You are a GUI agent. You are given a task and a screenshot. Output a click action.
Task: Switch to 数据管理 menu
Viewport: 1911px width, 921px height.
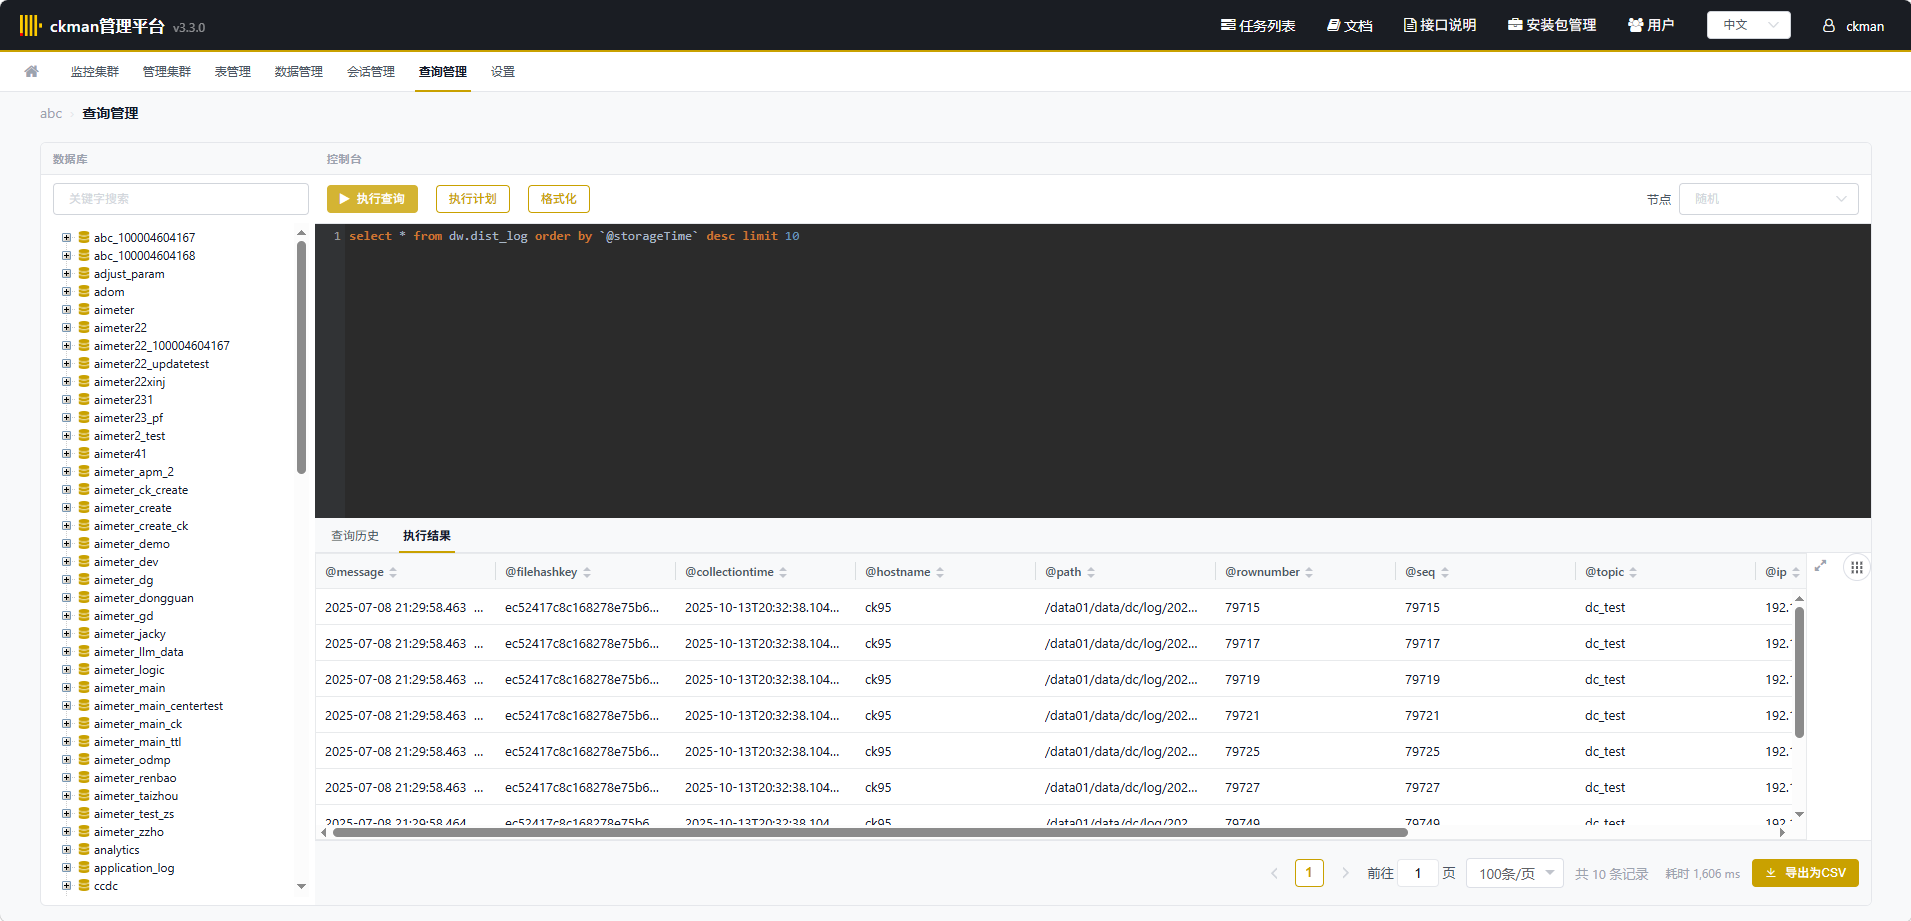(x=299, y=72)
